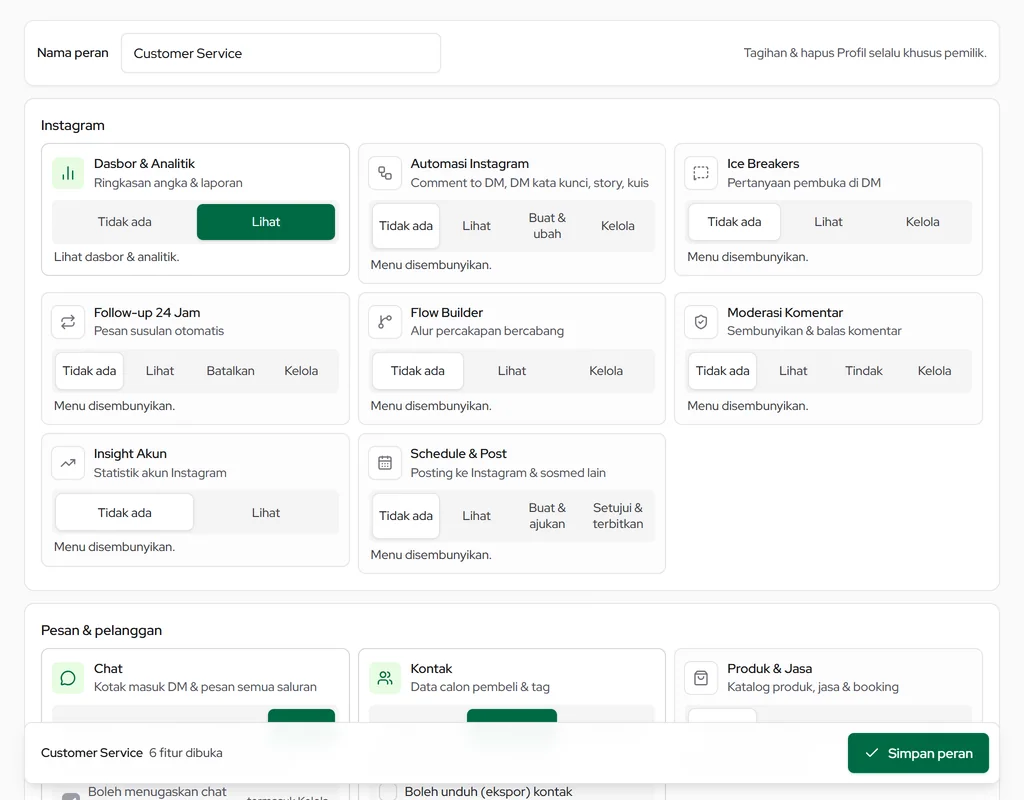Set Ice Breakers permission to Lihat
Viewport: 1024px width, 800px height.
pyautogui.click(x=828, y=222)
